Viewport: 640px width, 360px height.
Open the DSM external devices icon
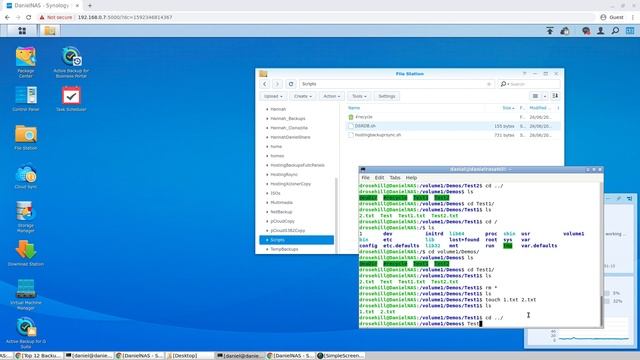565,31
